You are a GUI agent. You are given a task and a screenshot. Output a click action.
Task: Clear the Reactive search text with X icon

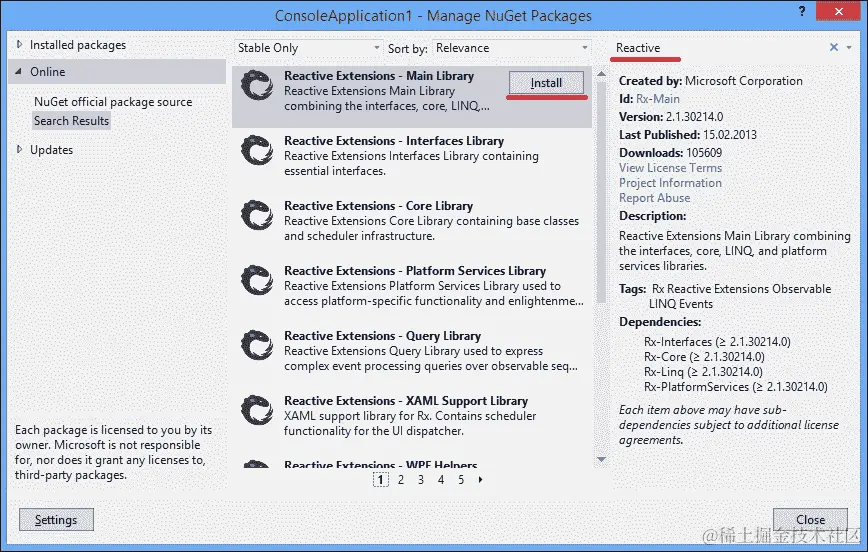(834, 48)
